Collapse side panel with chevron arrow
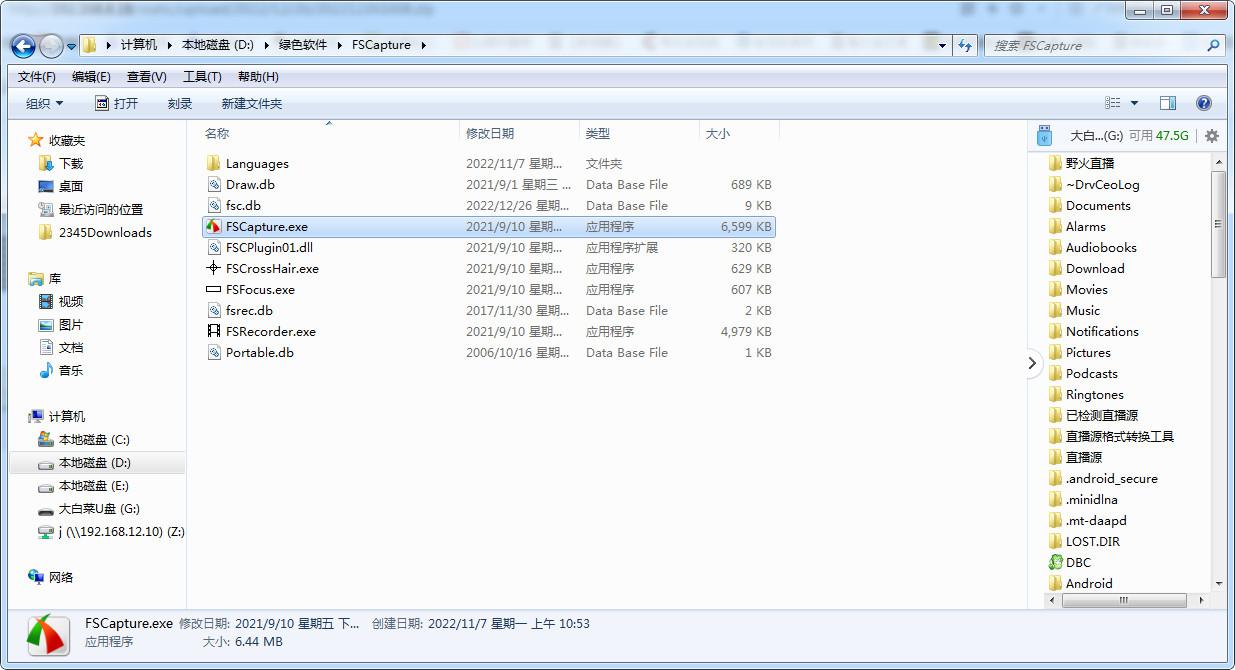Viewport: 1235px width, 670px height. click(x=1033, y=364)
